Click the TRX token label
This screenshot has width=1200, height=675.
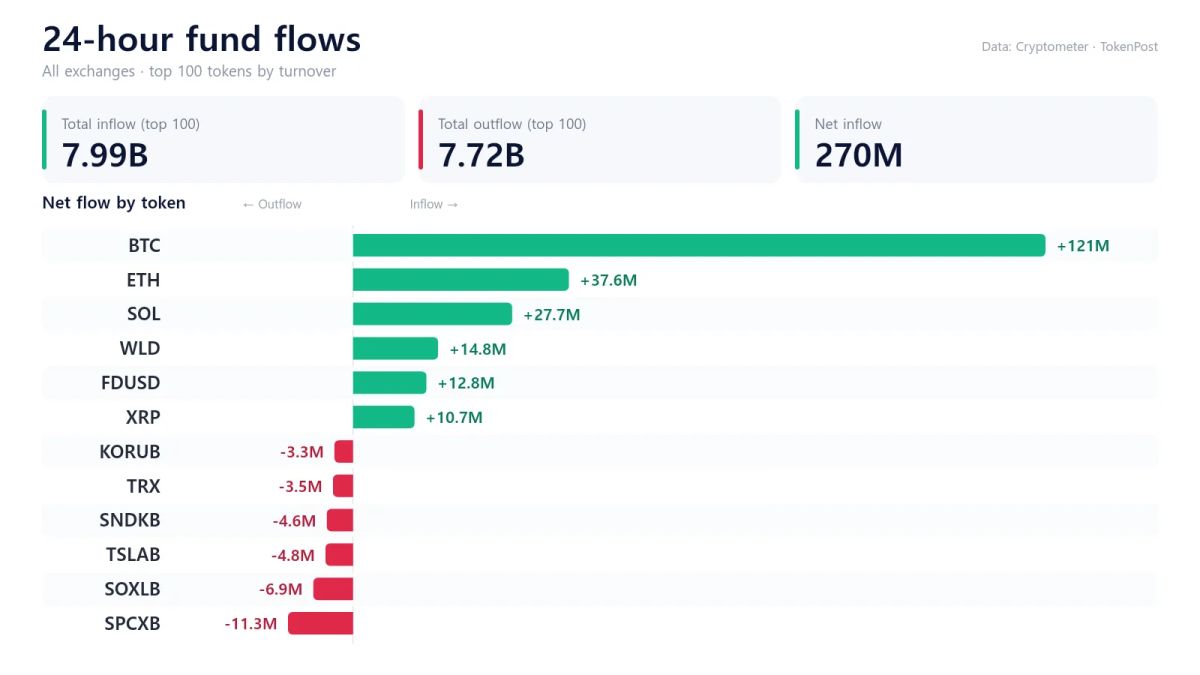[144, 486]
